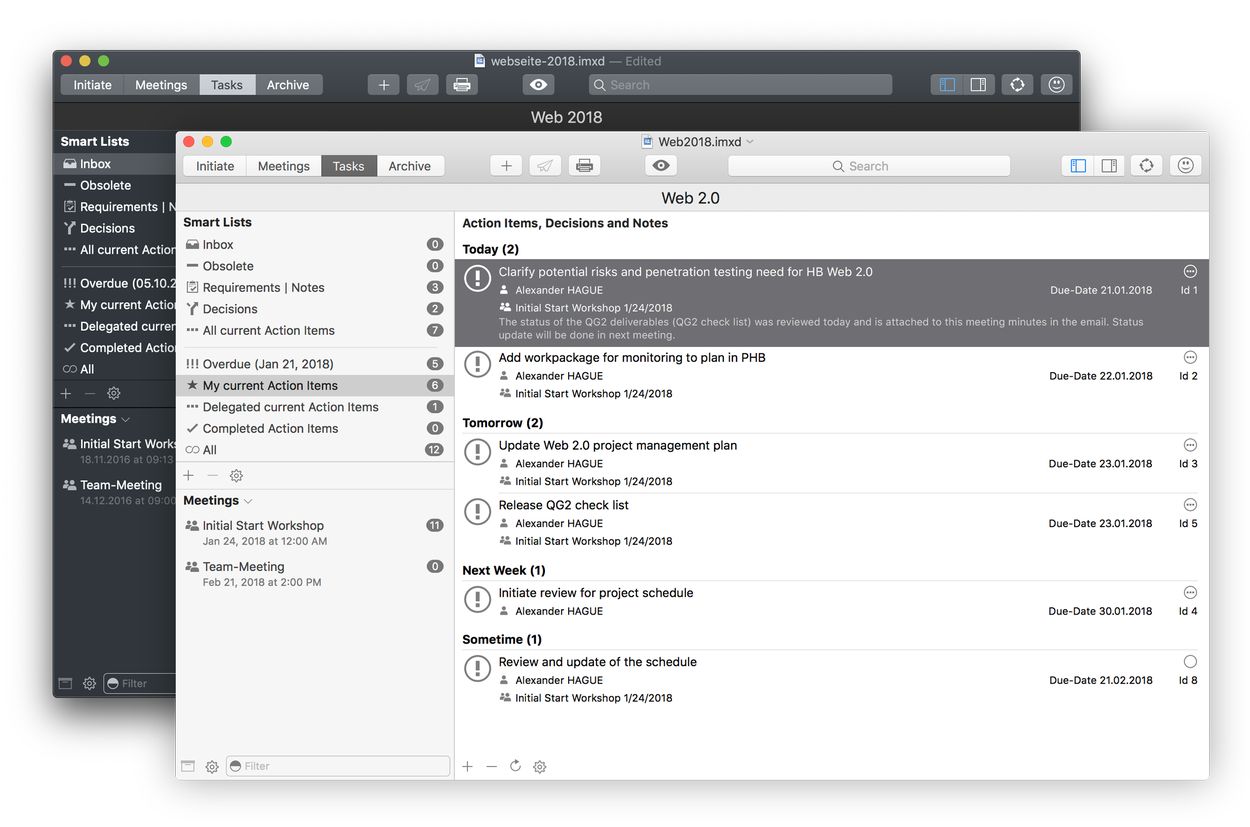
Task: Open gear menu beside front sidebar Filter field
Action: pos(212,767)
